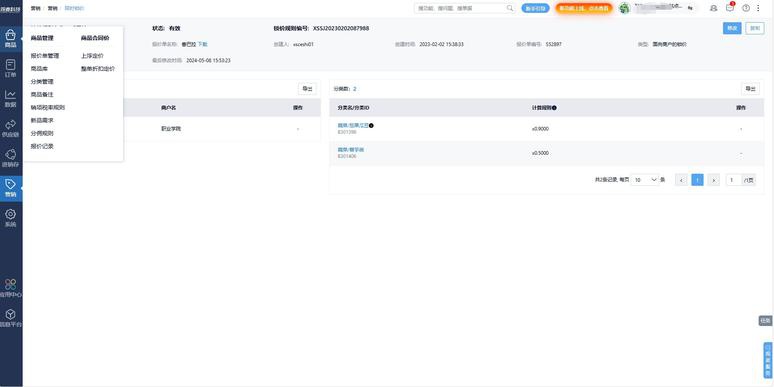This screenshot has width=774, height=387.
Task: Open message inbox with red badge
Action: coord(730,7)
